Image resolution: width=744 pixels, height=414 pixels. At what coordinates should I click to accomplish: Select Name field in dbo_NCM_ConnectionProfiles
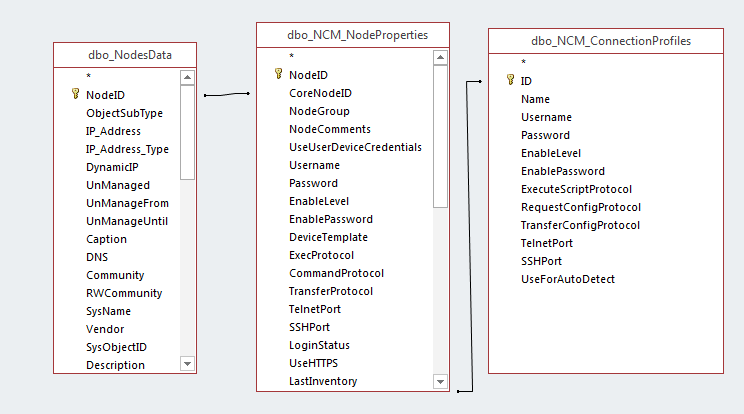[535, 100]
